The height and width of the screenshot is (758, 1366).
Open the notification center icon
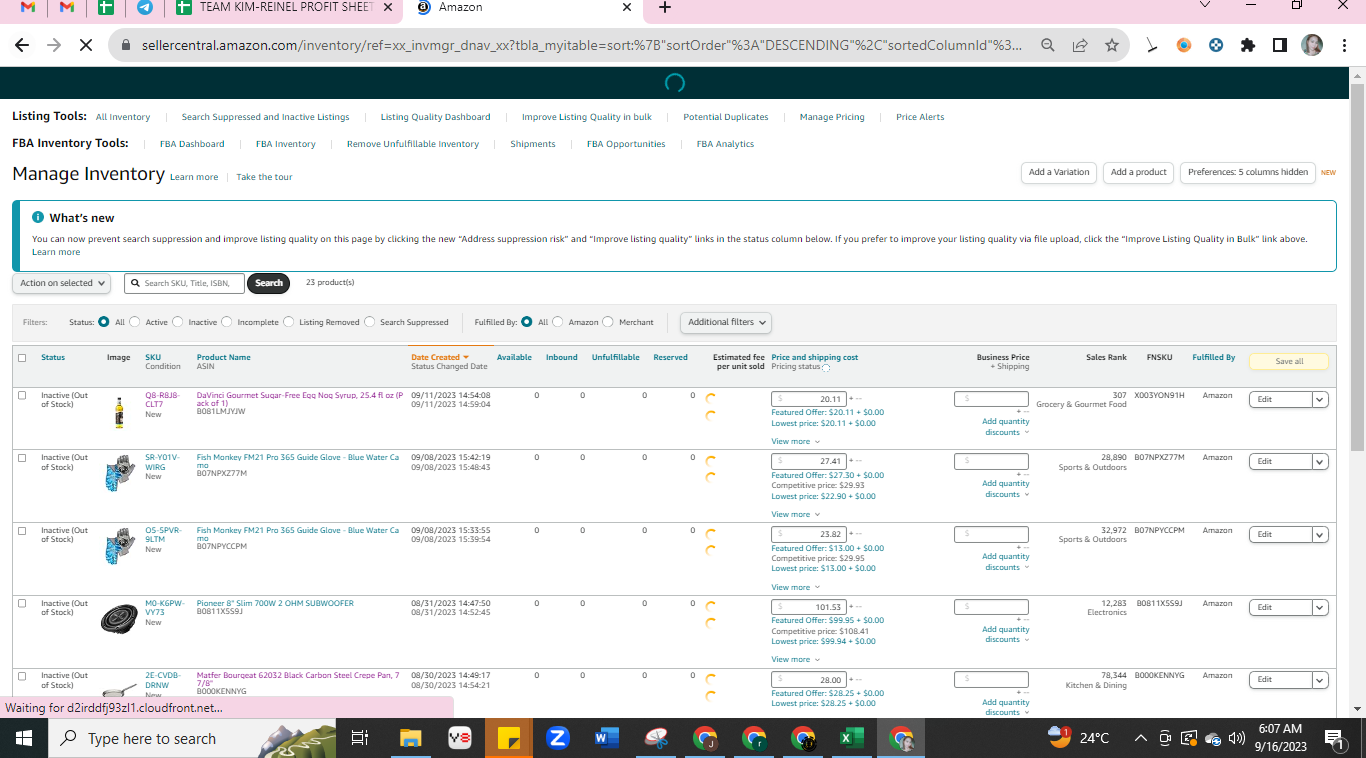[x=1333, y=738]
